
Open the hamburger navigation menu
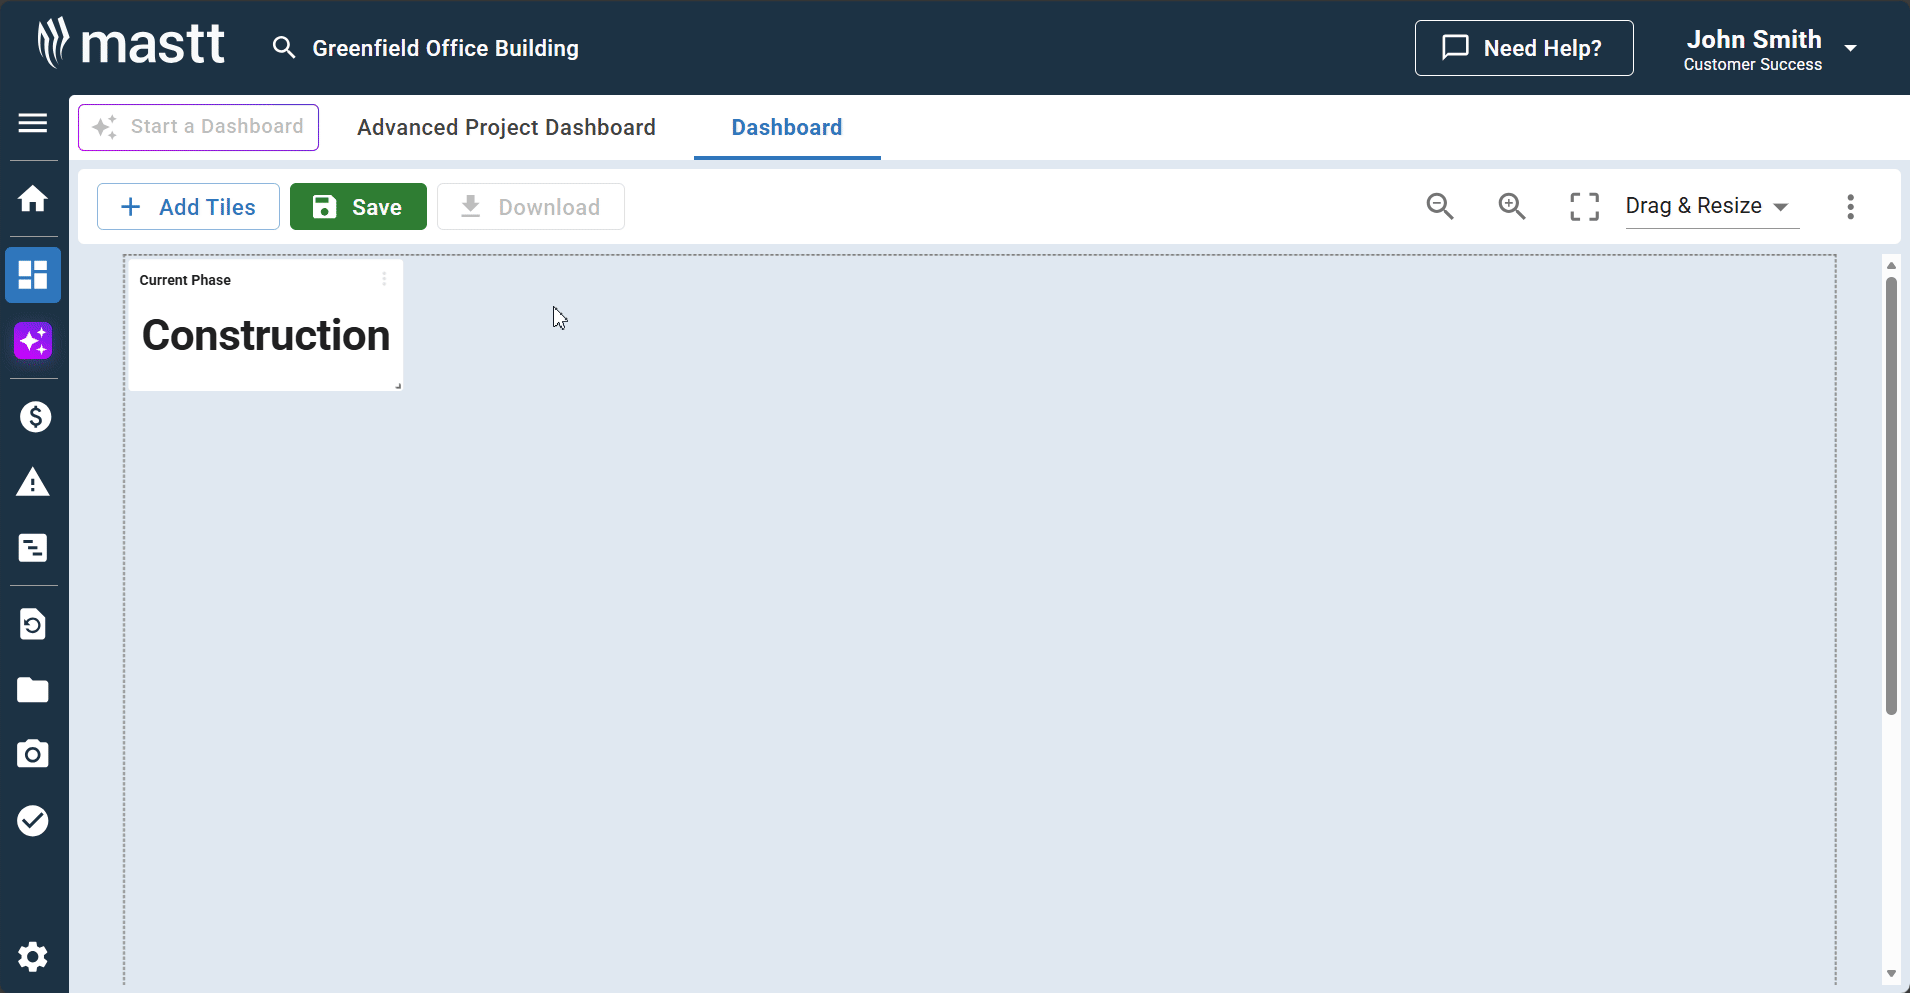[33, 123]
